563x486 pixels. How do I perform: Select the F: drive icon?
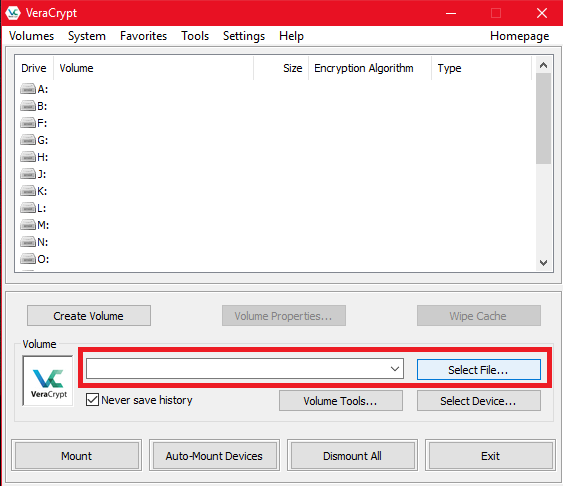click(28, 123)
